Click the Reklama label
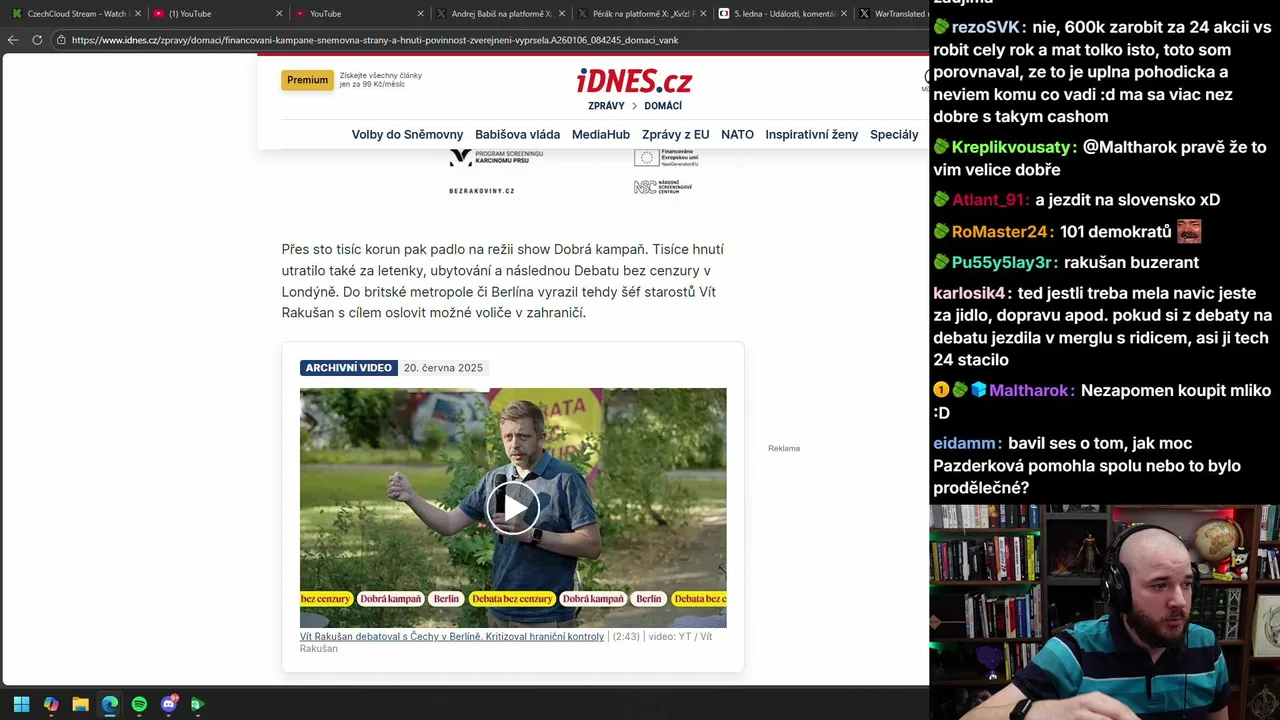 click(x=784, y=448)
